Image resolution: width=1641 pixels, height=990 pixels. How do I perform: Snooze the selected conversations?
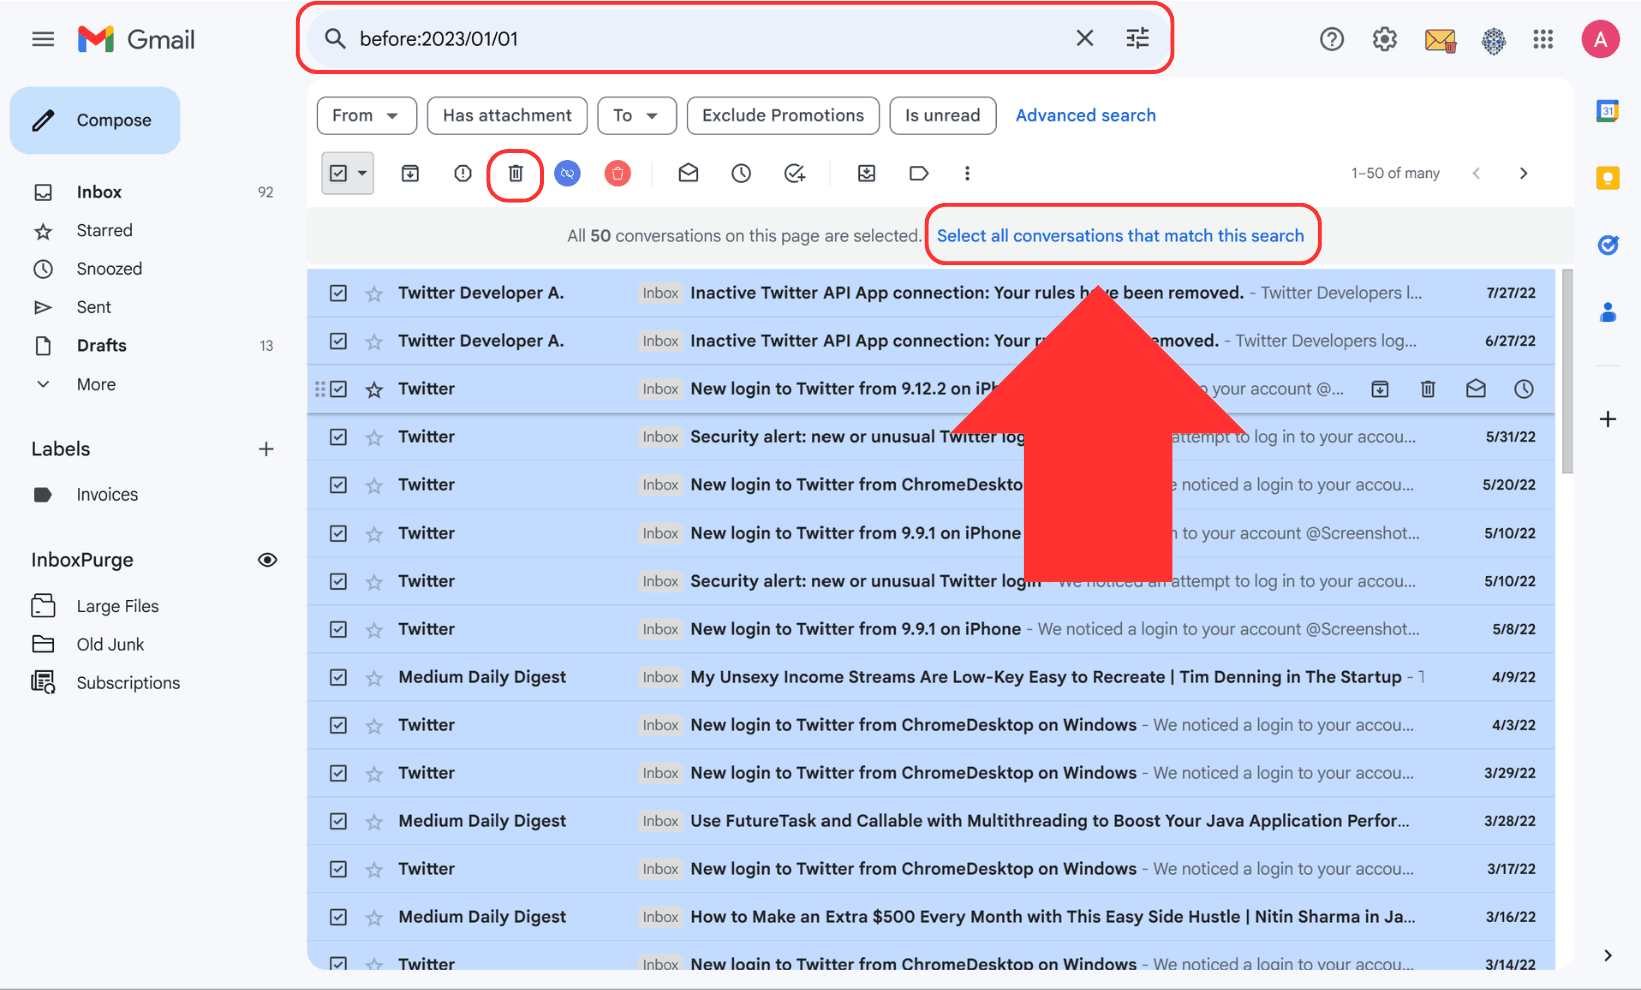[x=741, y=173]
